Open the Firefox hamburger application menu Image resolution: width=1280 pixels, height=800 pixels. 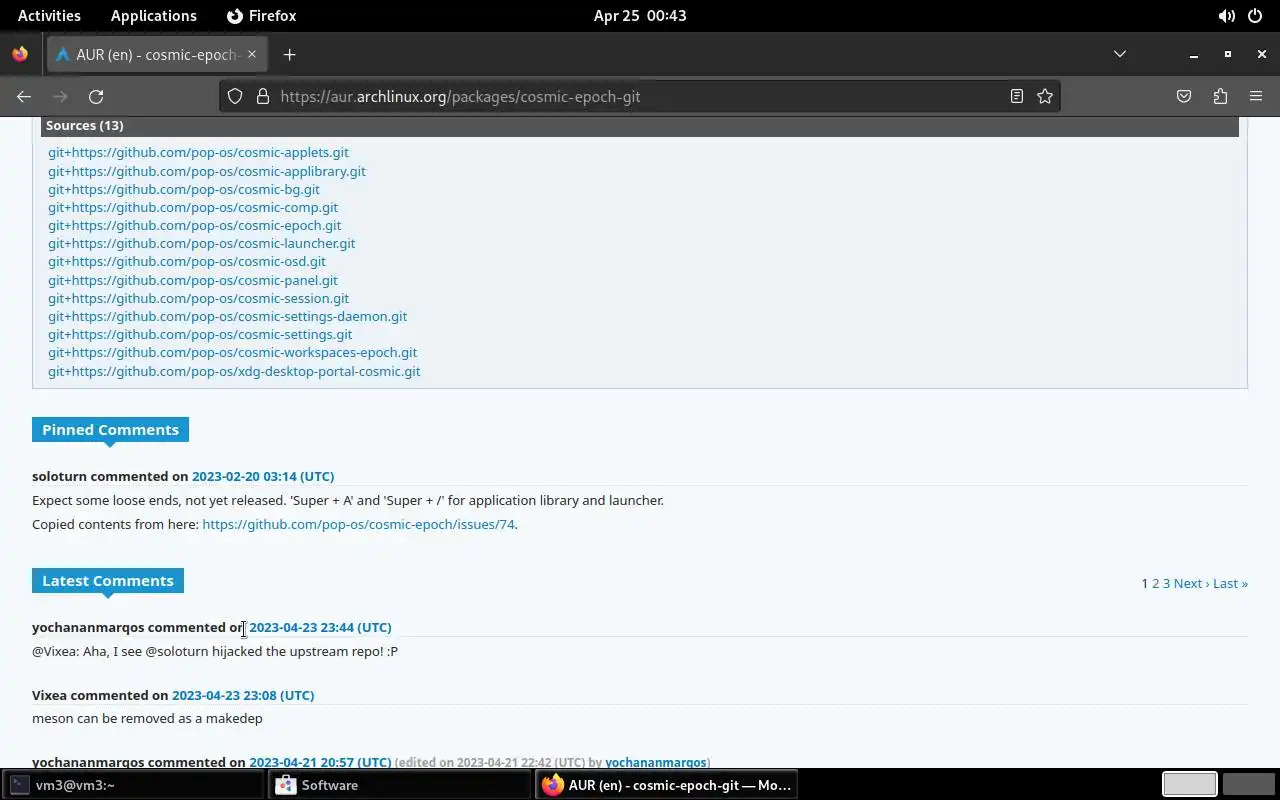(1256, 96)
